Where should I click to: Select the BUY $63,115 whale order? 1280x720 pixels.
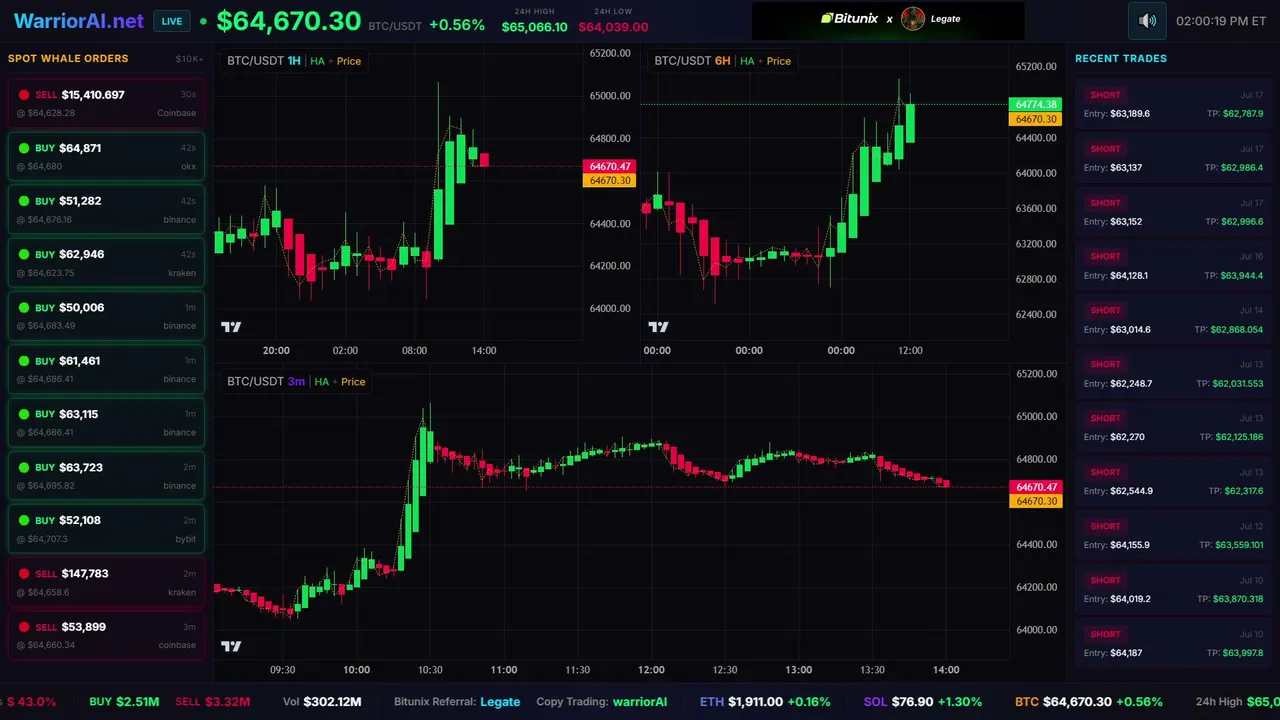coord(106,422)
